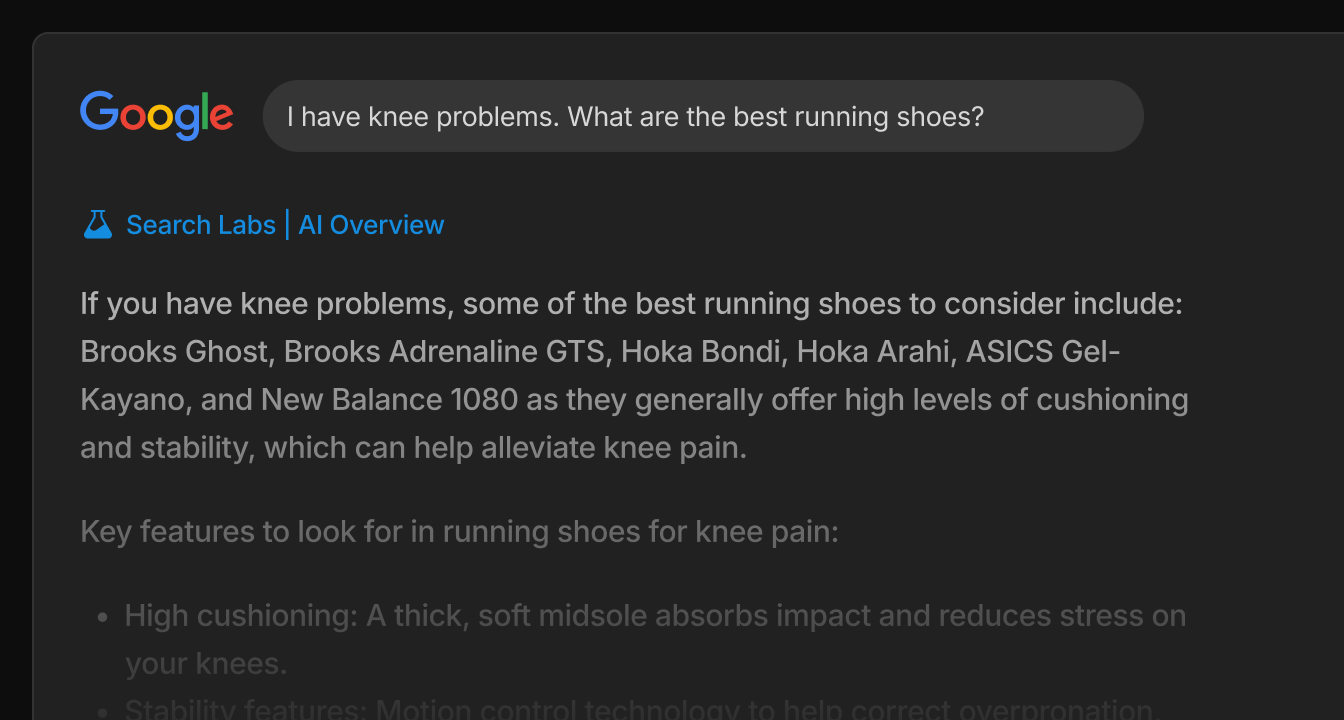Click the "Key features to look for" heading
Viewport: 1344px width, 720px height.
click(x=459, y=532)
